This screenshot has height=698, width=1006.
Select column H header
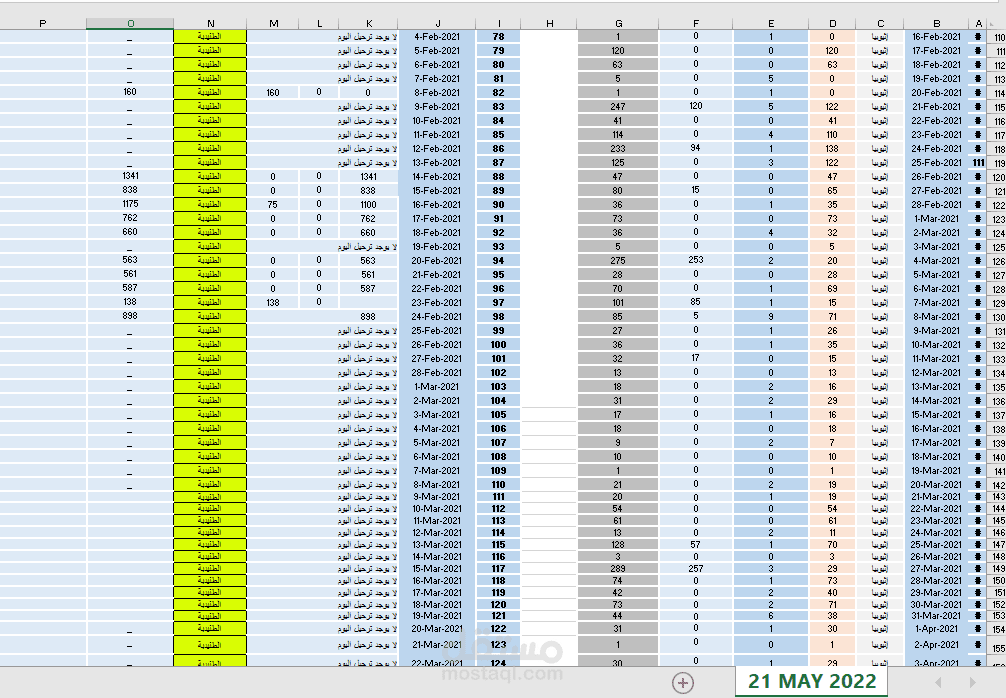(549, 24)
